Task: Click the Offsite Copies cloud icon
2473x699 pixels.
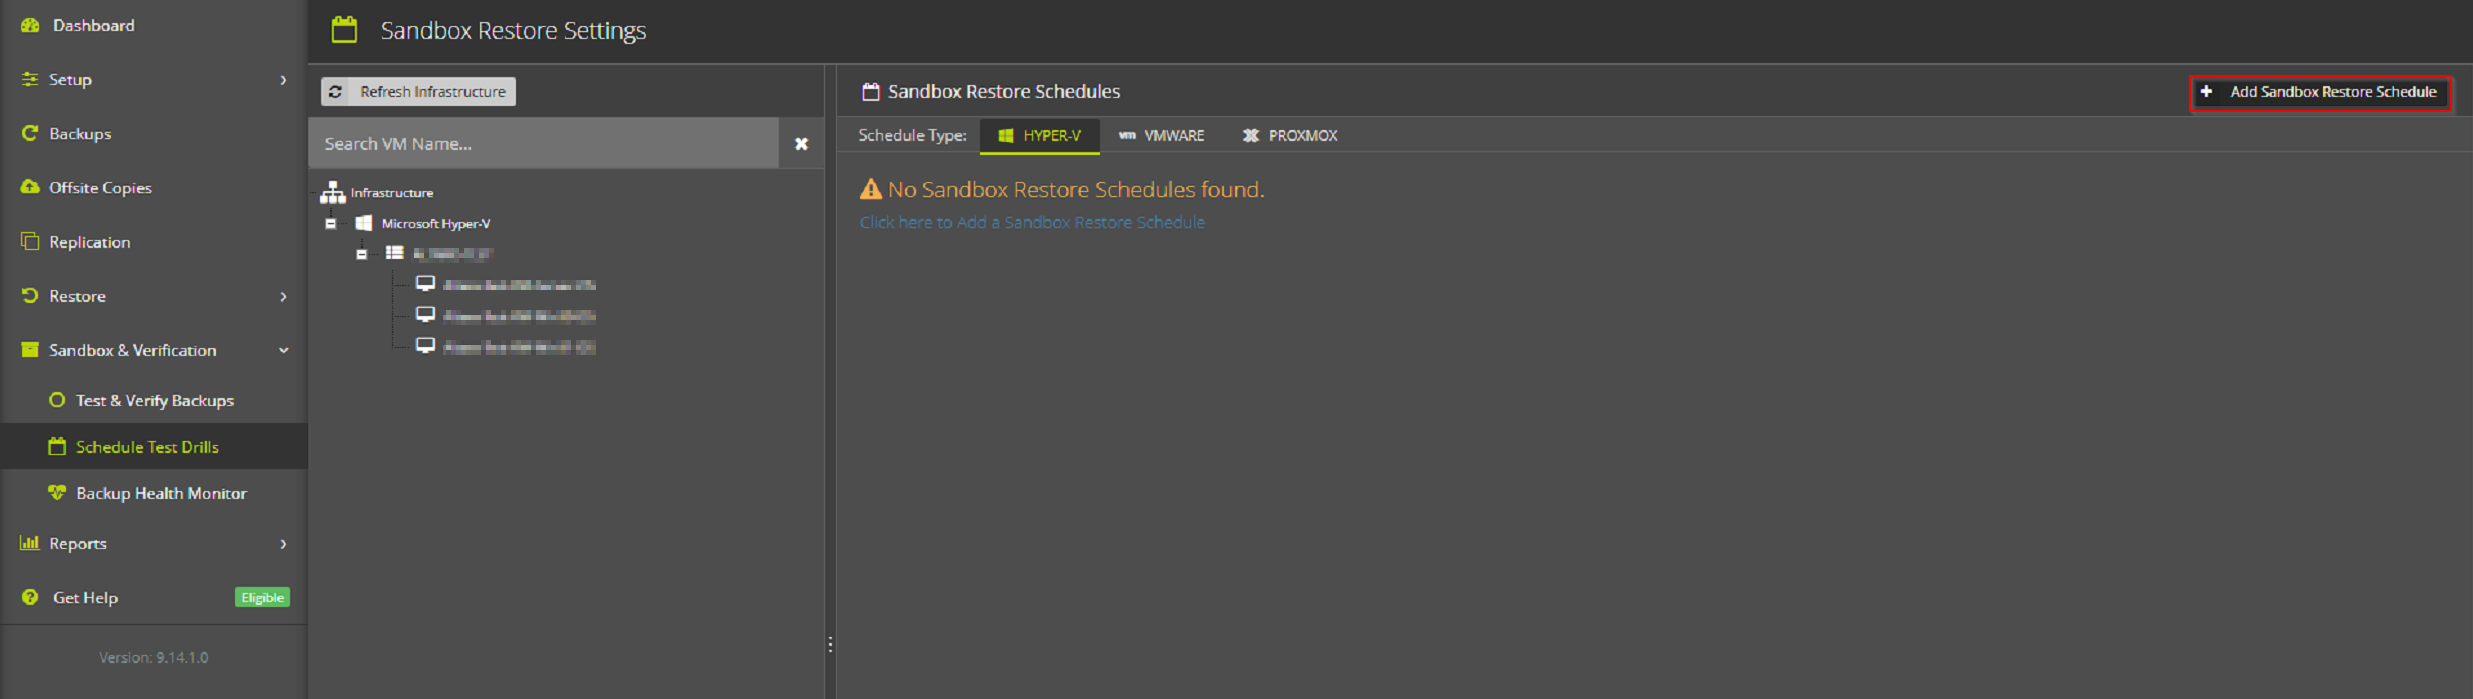Action: 30,187
